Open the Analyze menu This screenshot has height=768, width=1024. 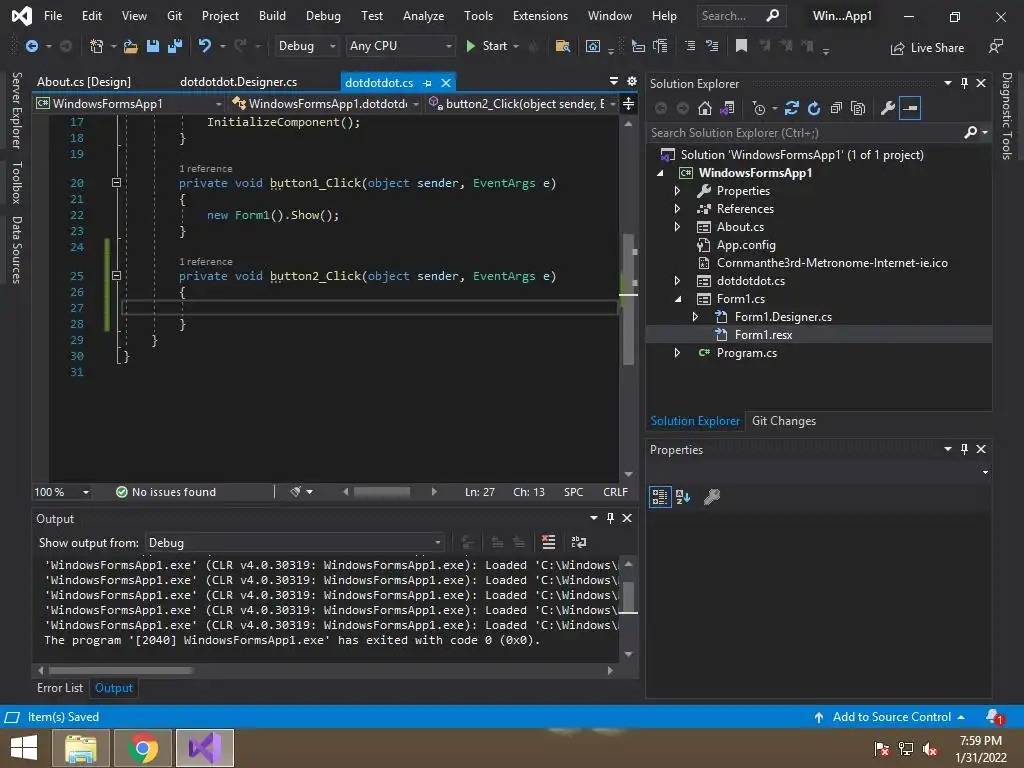tap(423, 16)
